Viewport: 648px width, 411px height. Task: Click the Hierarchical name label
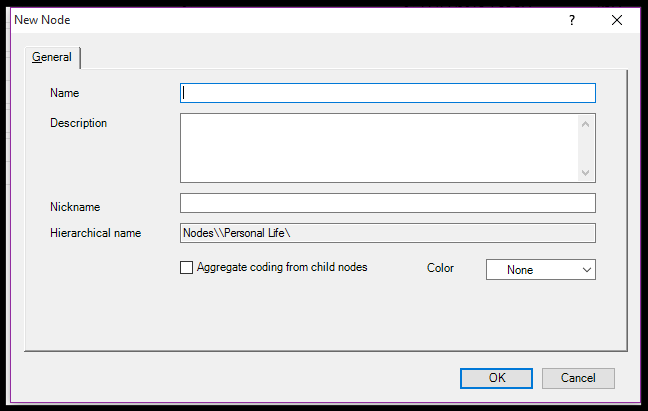(95, 233)
